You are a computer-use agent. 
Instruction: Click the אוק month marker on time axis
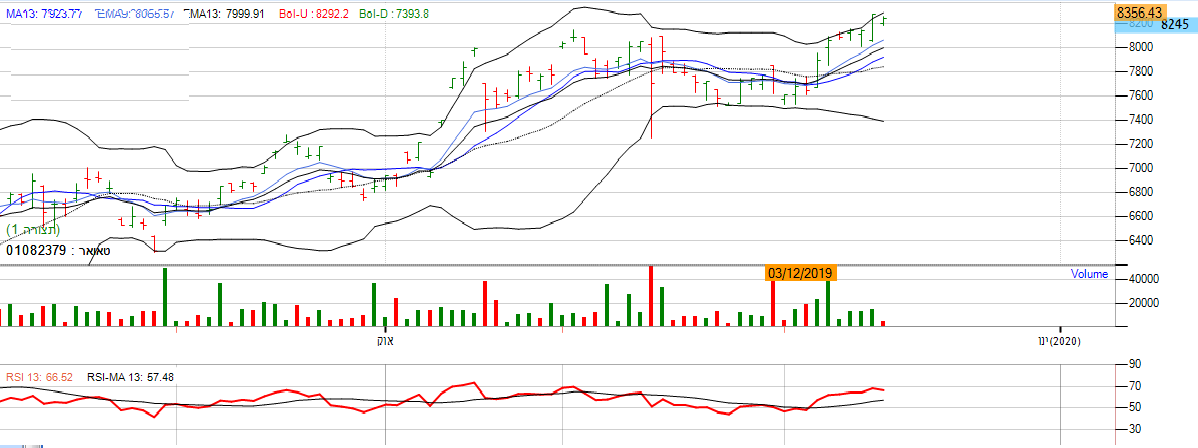point(384,341)
